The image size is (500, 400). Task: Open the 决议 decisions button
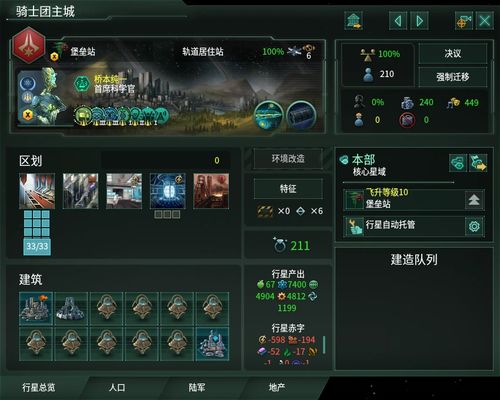point(453,53)
